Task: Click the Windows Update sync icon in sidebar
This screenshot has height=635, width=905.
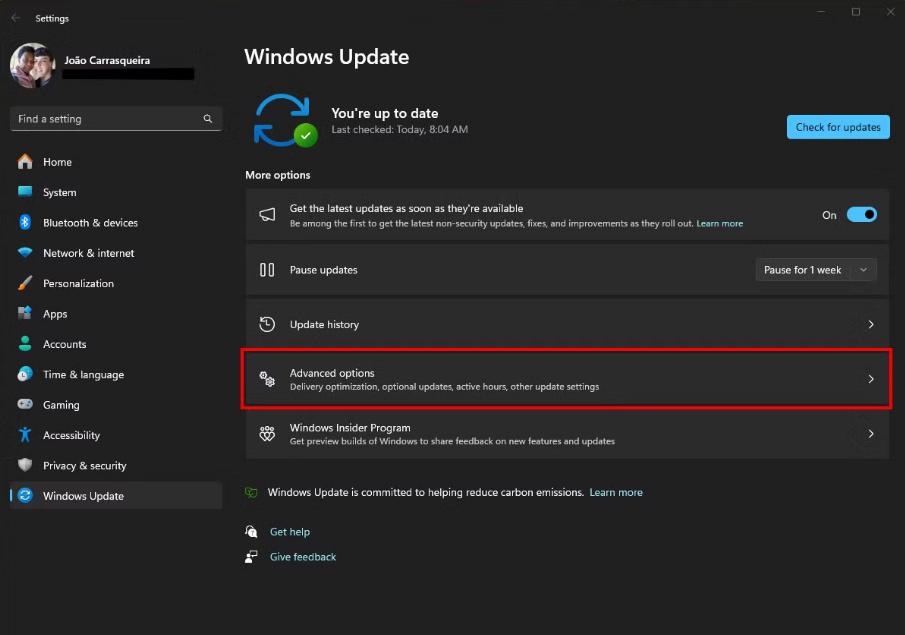Action: point(25,495)
